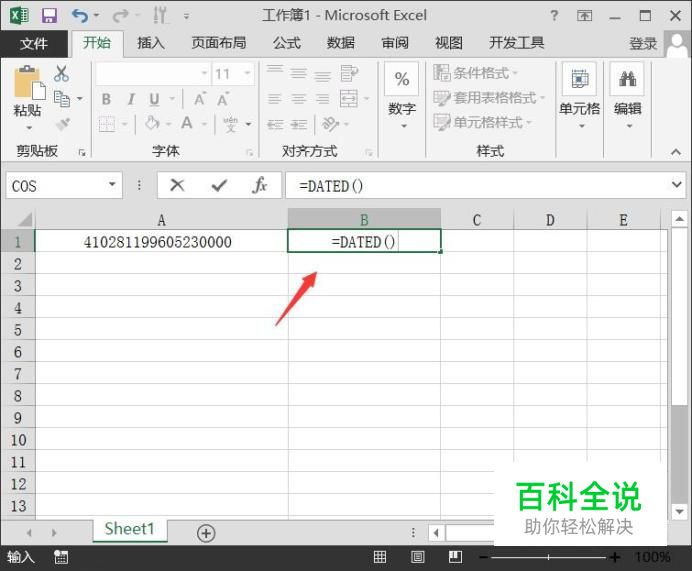Add a new sheet with plus icon
This screenshot has width=692, height=571.
click(x=206, y=533)
